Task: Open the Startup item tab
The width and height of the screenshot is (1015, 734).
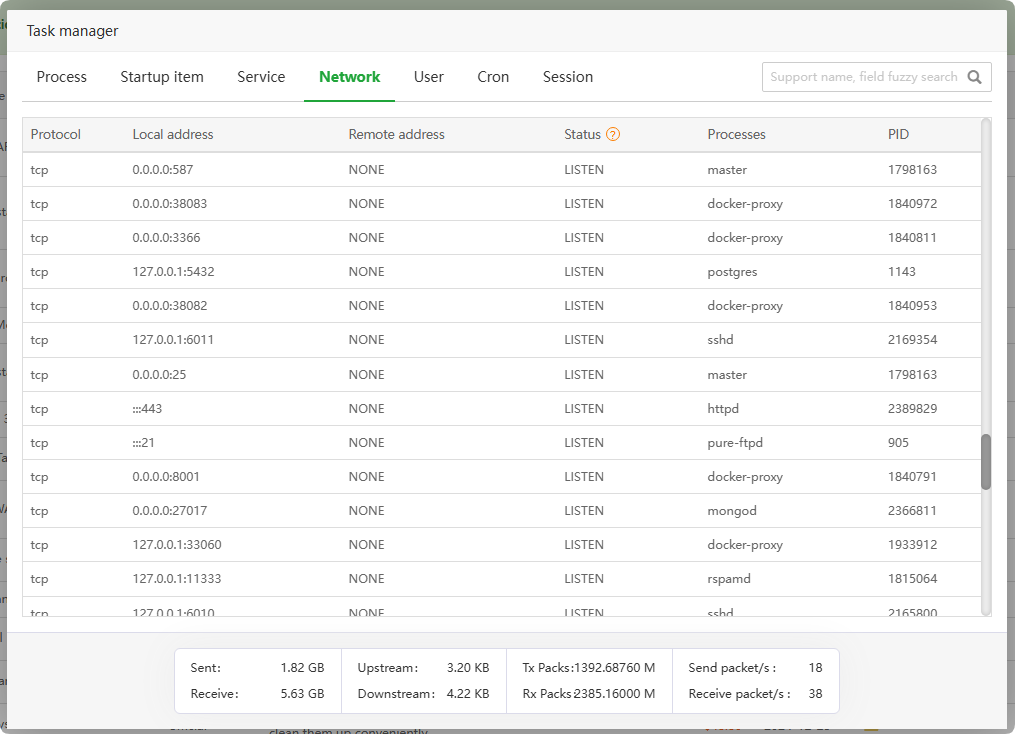Action: click(162, 77)
